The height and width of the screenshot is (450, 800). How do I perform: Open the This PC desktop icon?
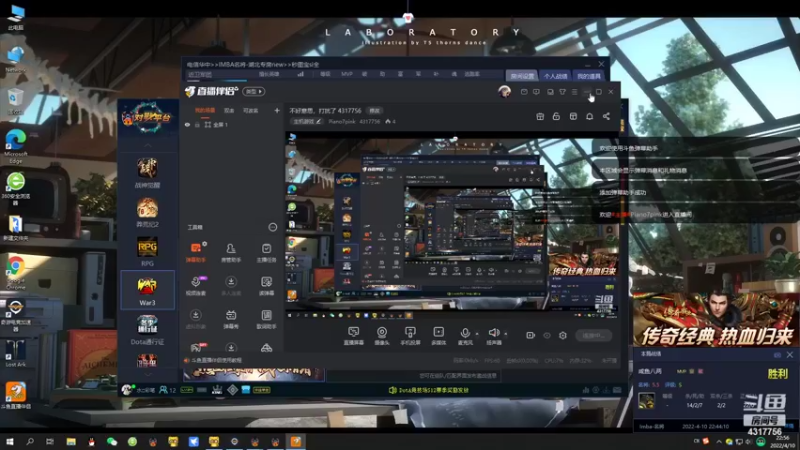16,17
